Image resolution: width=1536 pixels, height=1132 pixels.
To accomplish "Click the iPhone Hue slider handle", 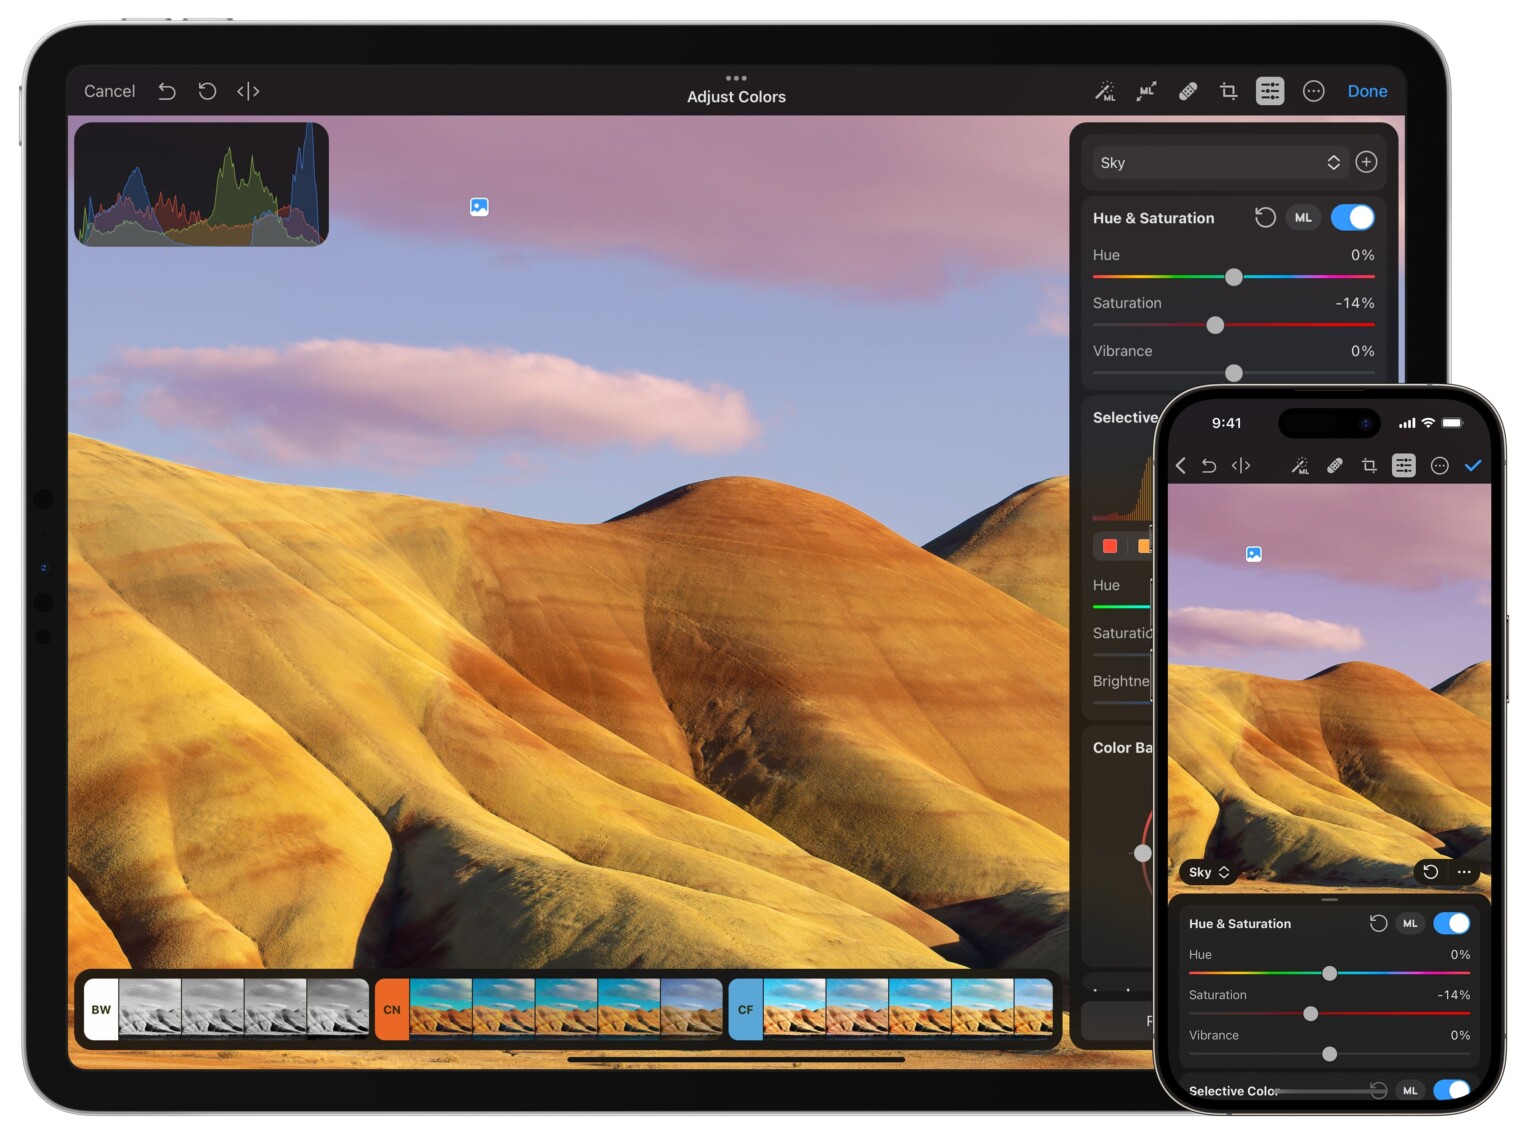I will (x=1329, y=973).
